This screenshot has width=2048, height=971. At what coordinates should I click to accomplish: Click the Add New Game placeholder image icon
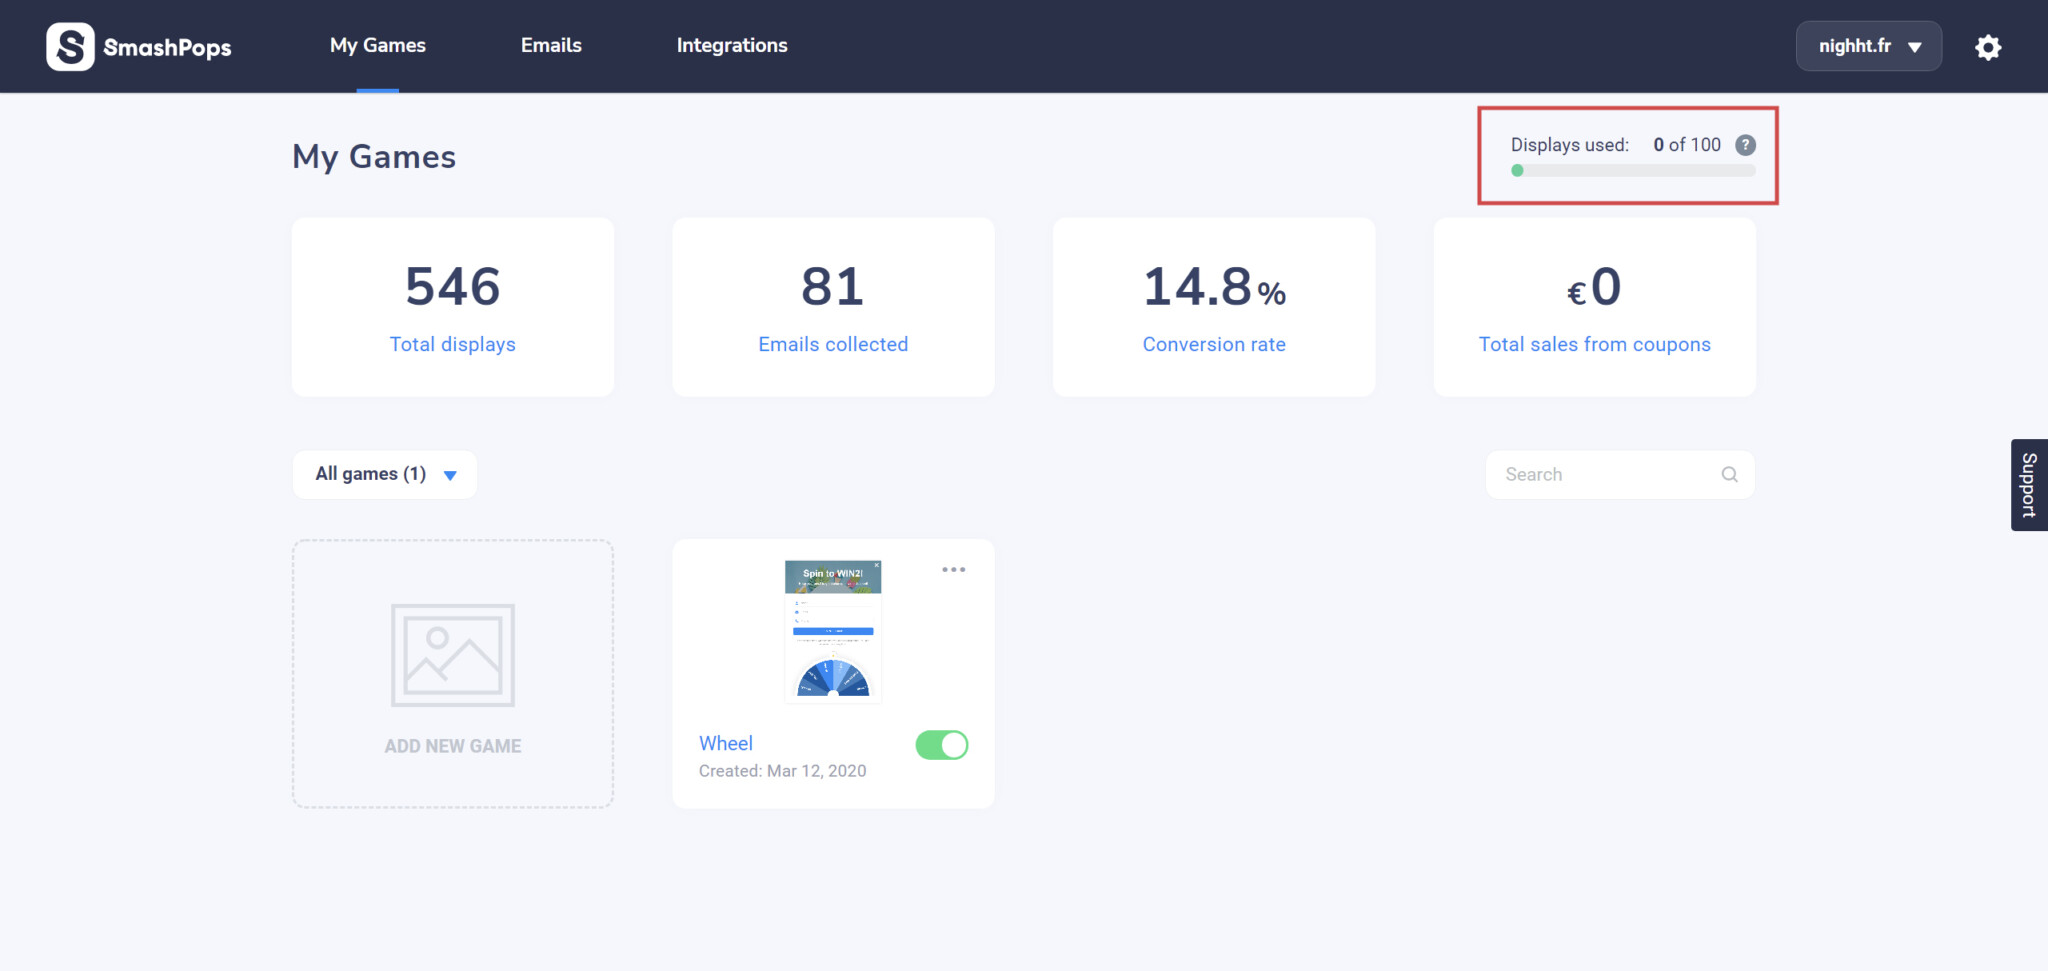pyautogui.click(x=452, y=655)
